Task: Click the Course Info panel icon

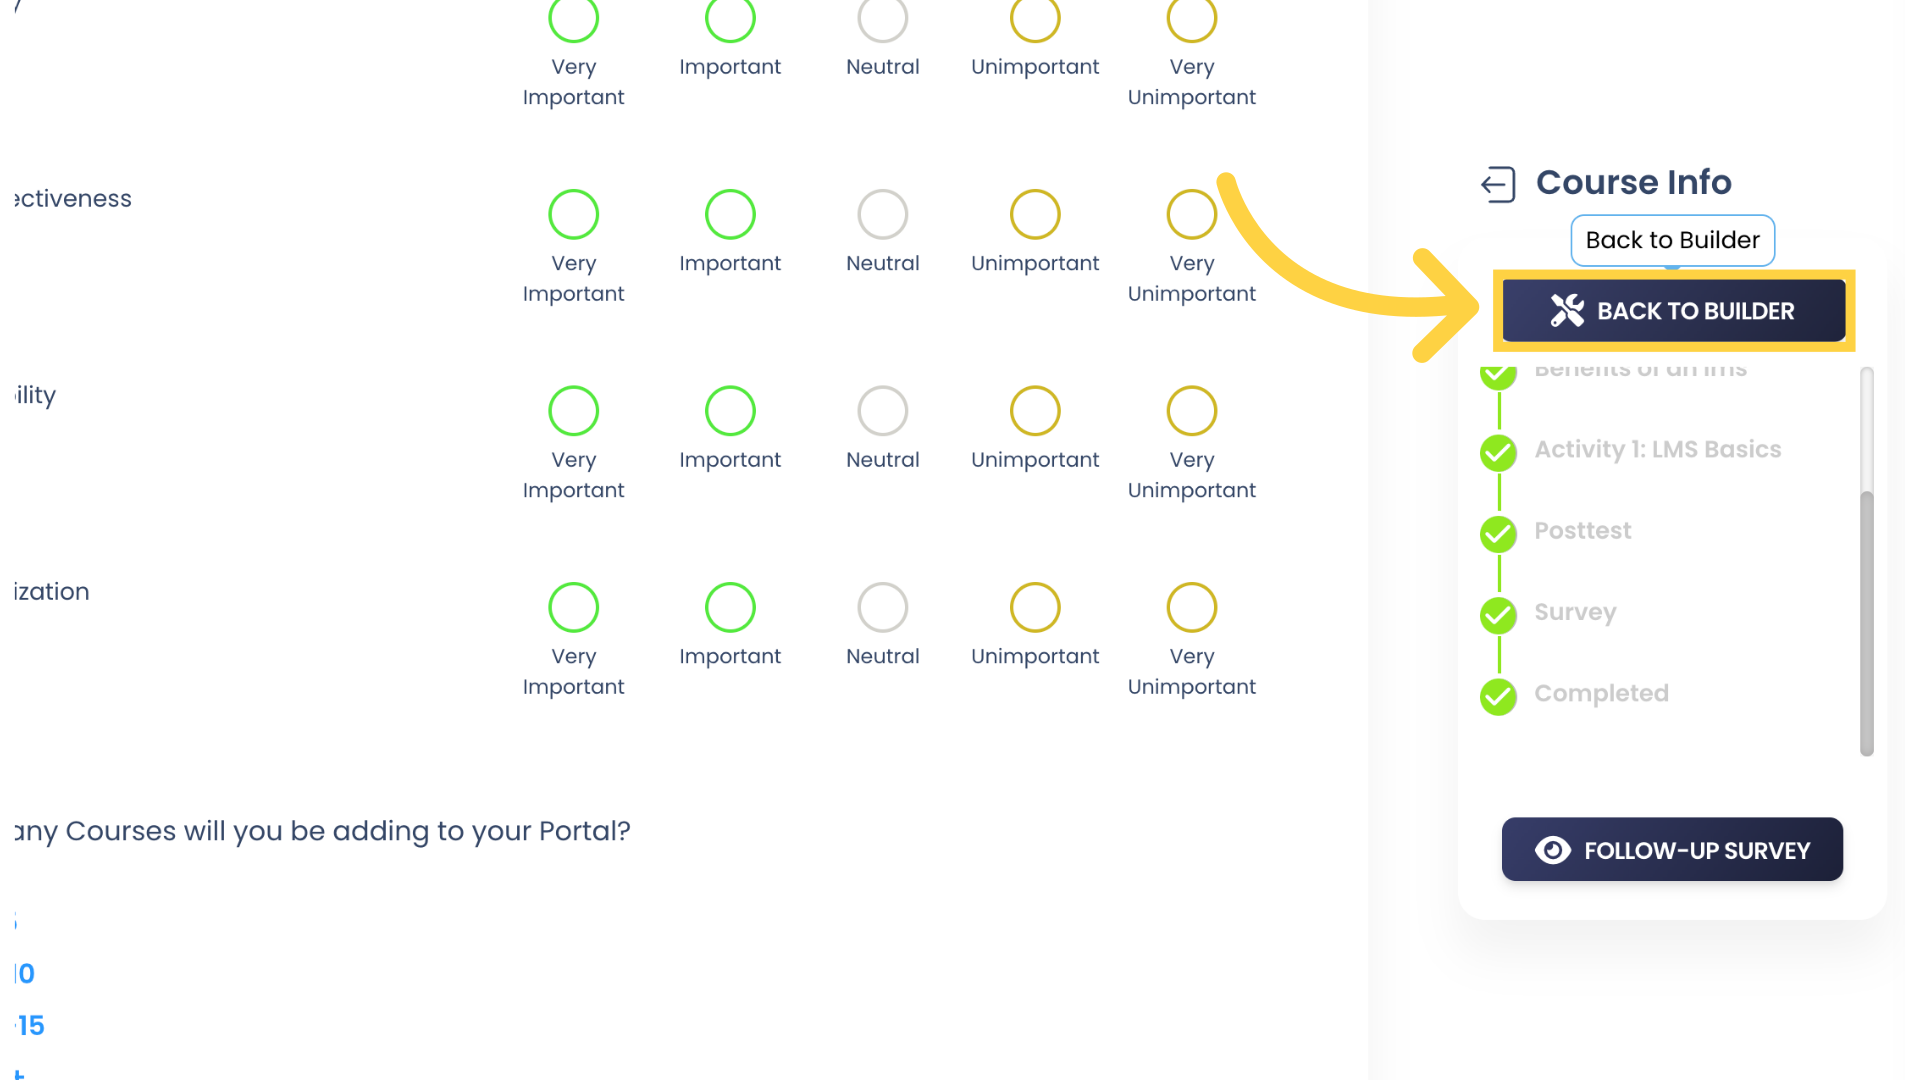Action: (1498, 183)
